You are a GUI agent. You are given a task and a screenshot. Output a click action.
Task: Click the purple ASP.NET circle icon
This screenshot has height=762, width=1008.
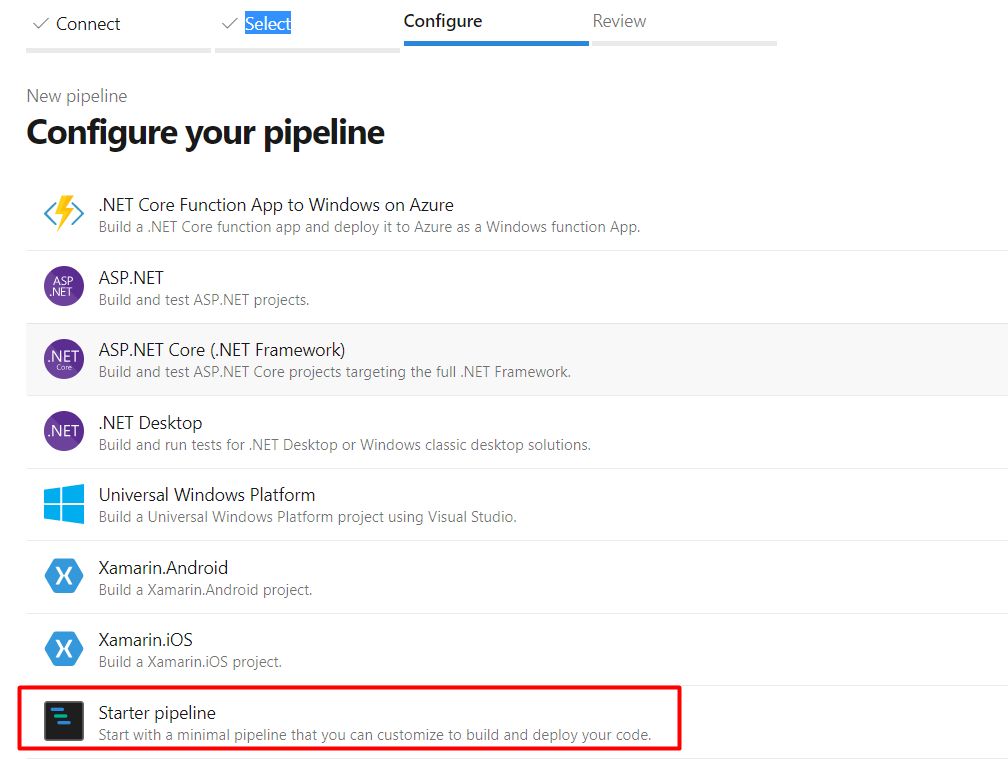tap(64, 286)
